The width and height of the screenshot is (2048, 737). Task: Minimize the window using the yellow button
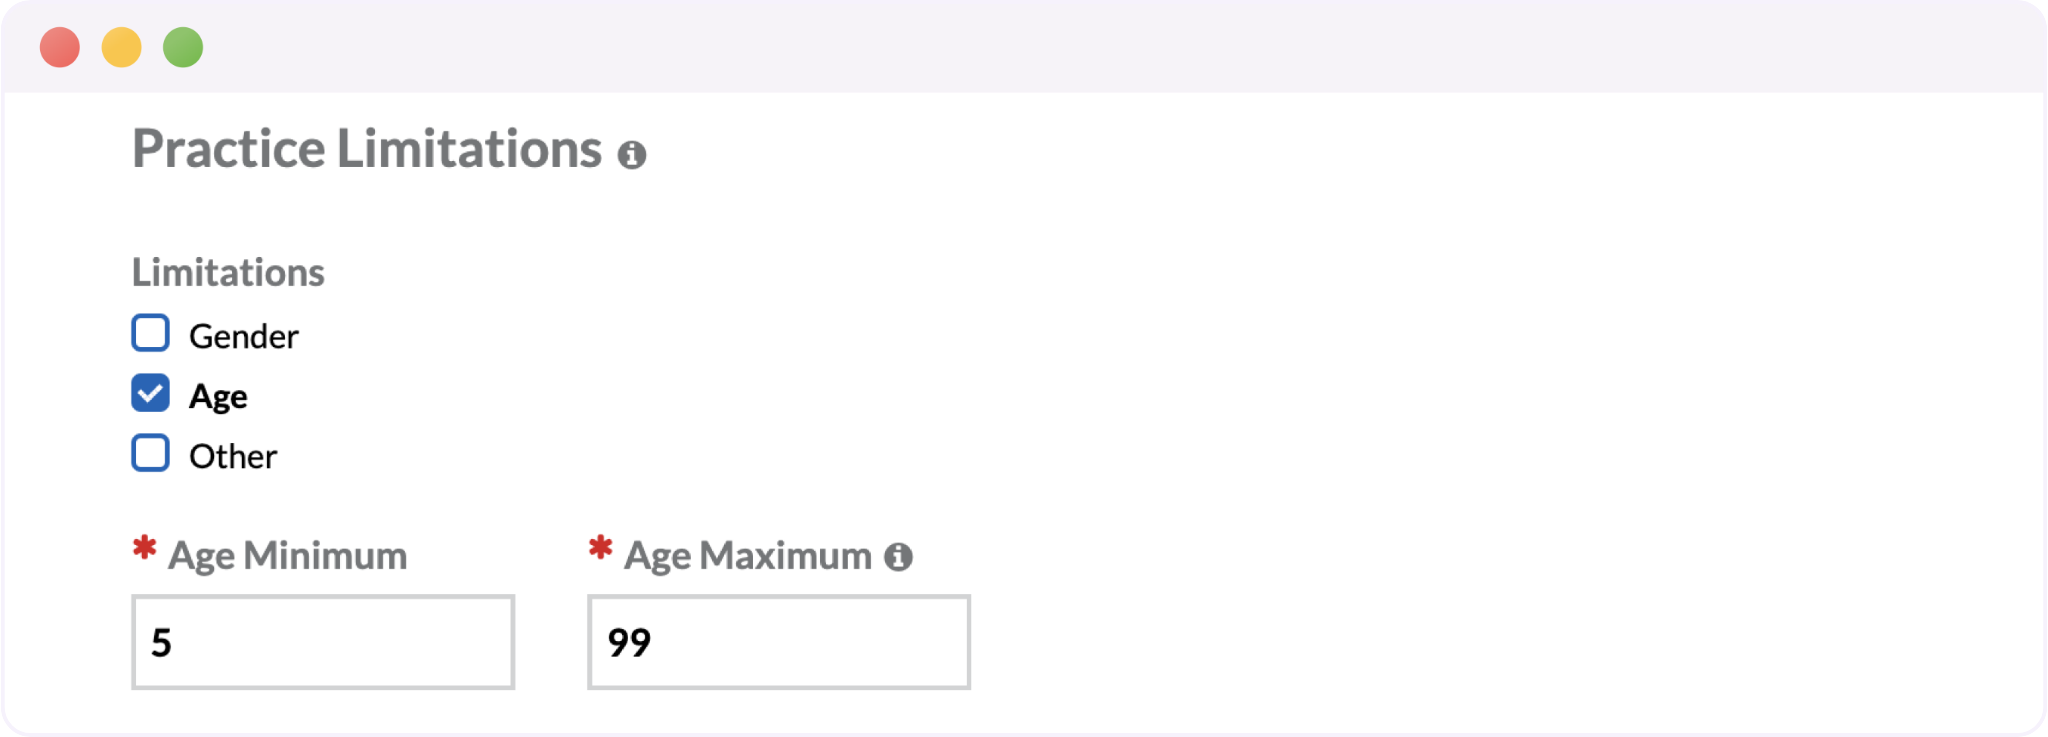tap(122, 47)
